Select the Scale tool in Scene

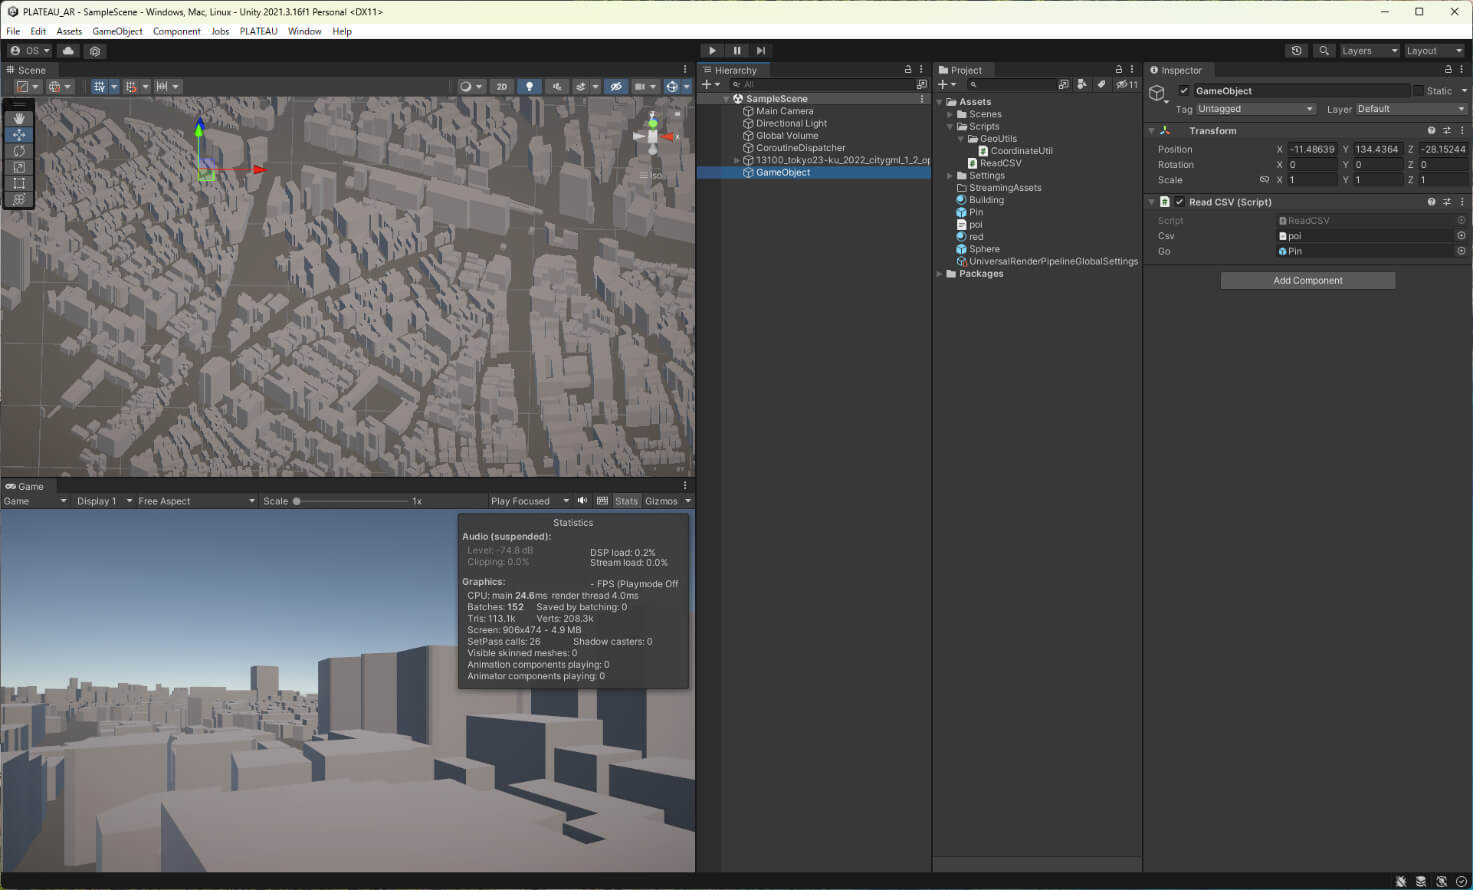[x=19, y=167]
